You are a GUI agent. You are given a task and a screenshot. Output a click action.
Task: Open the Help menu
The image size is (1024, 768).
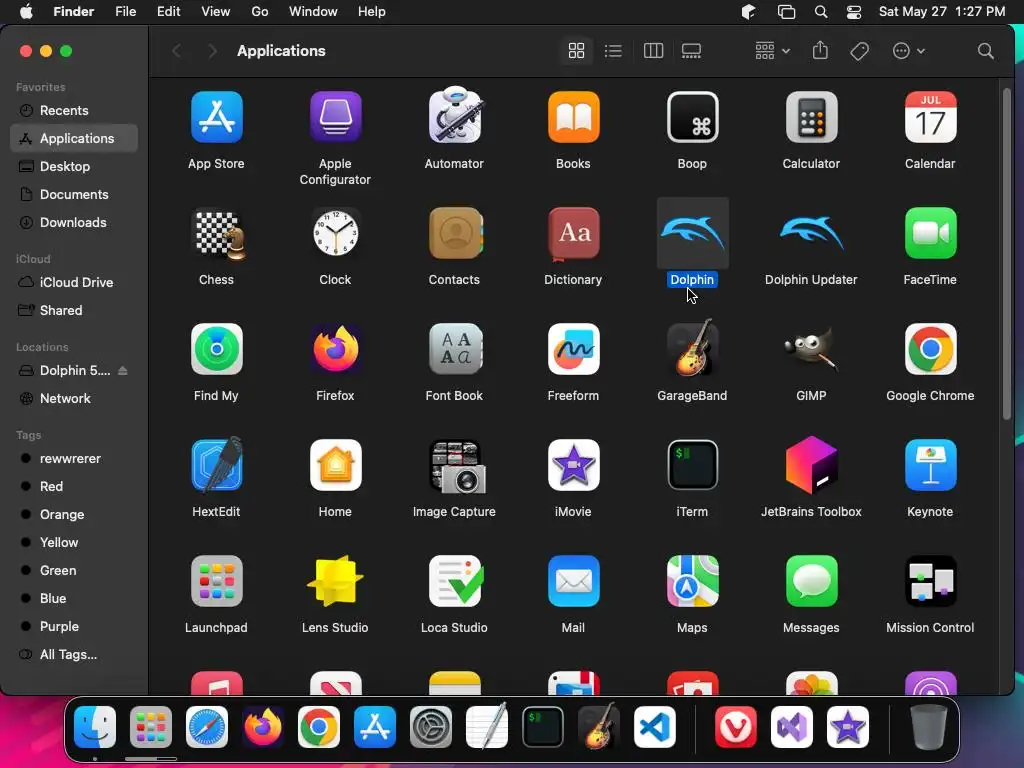click(x=372, y=12)
